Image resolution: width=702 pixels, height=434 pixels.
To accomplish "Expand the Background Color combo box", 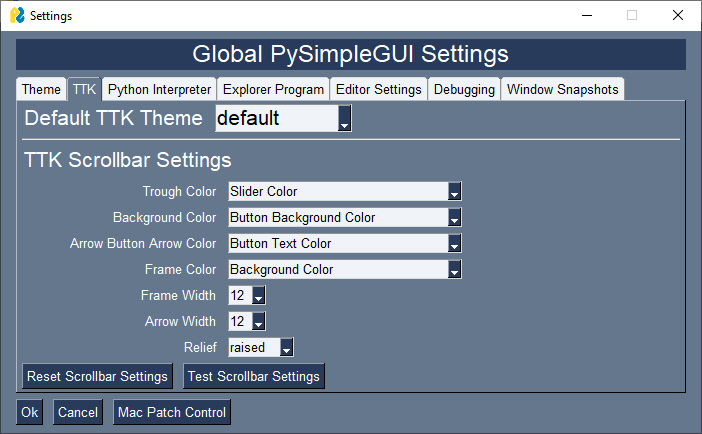I will tap(454, 217).
